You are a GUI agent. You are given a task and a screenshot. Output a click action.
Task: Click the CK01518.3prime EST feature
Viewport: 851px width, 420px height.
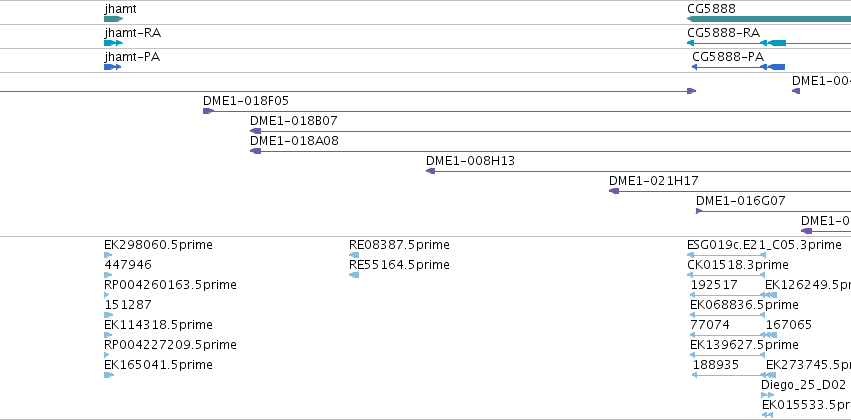[x=726, y=275]
